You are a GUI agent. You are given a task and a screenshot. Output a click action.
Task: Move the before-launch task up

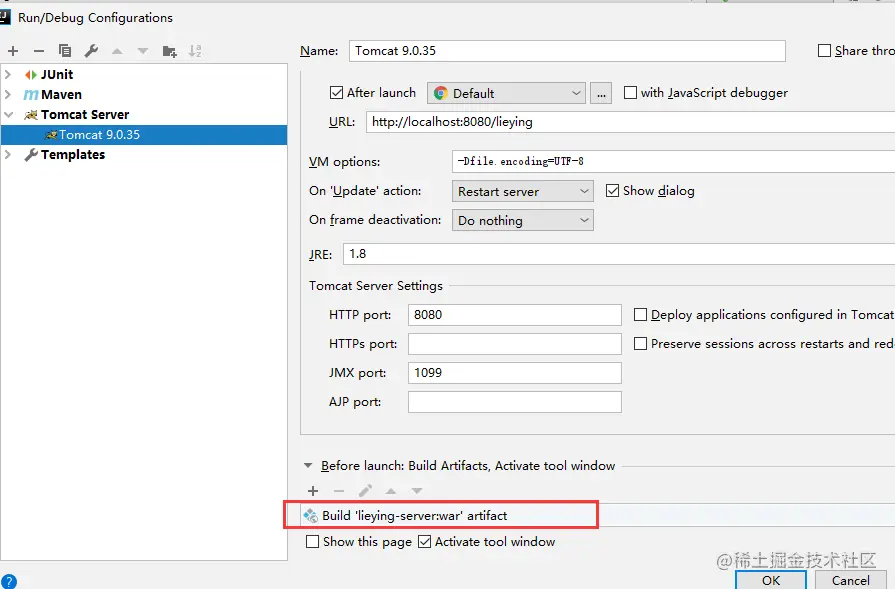(391, 491)
